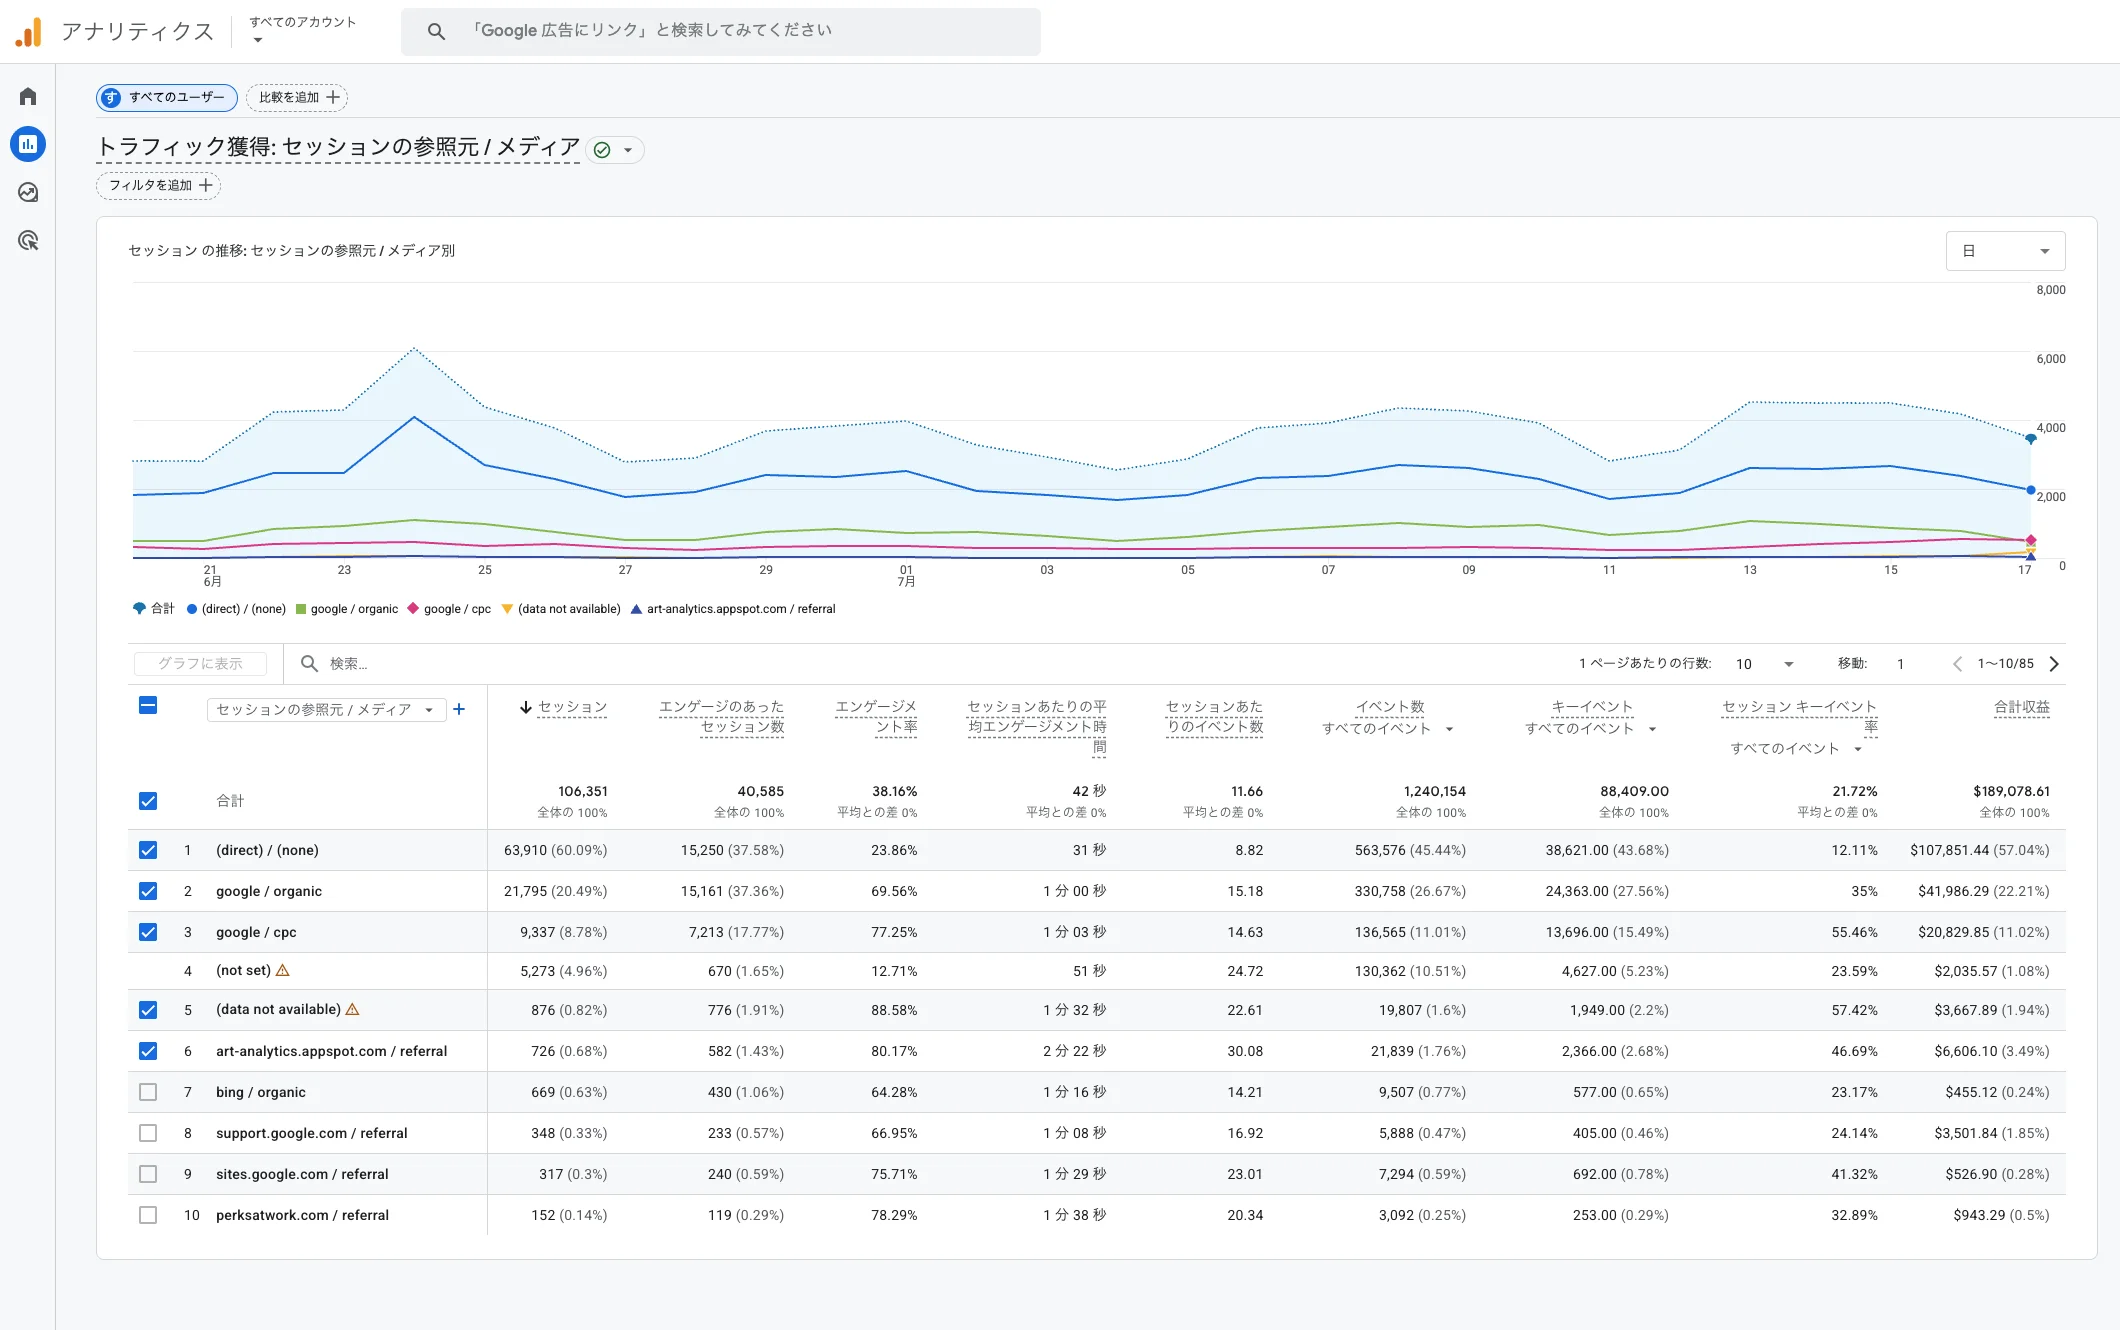Image resolution: width=2120 pixels, height=1330 pixels.
Task: Sort table by セッション column header
Action: 564,707
